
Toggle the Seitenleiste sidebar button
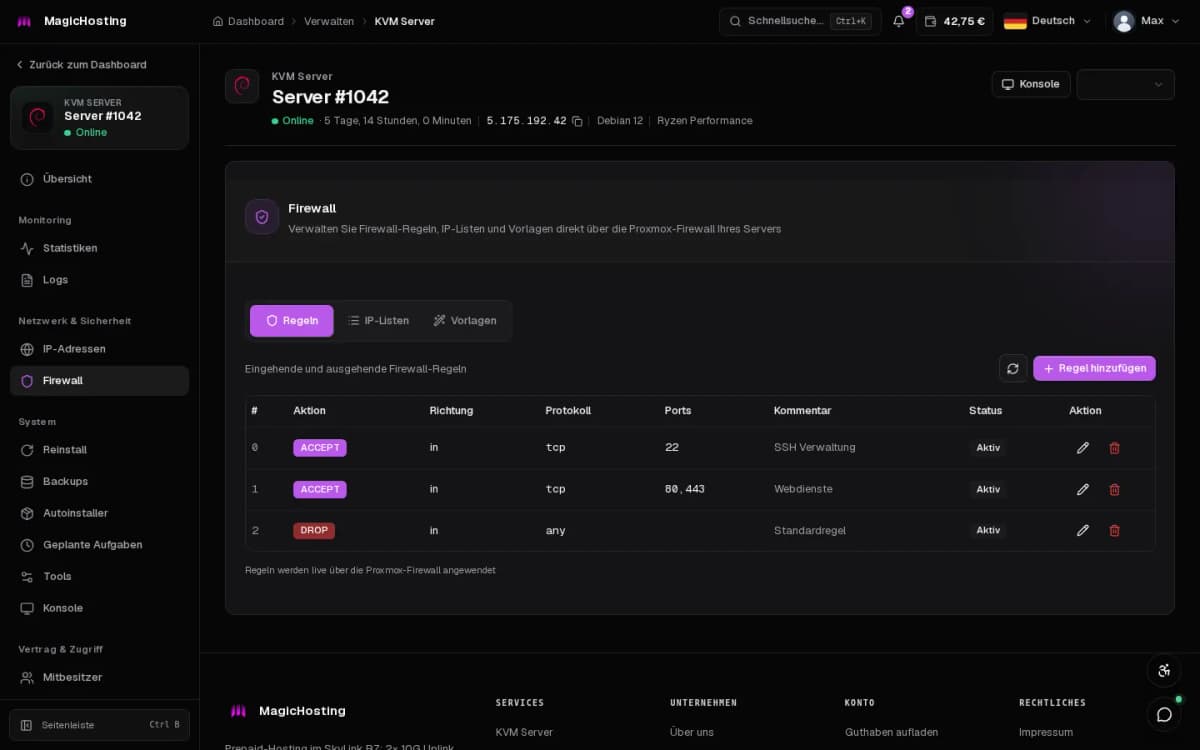point(99,725)
